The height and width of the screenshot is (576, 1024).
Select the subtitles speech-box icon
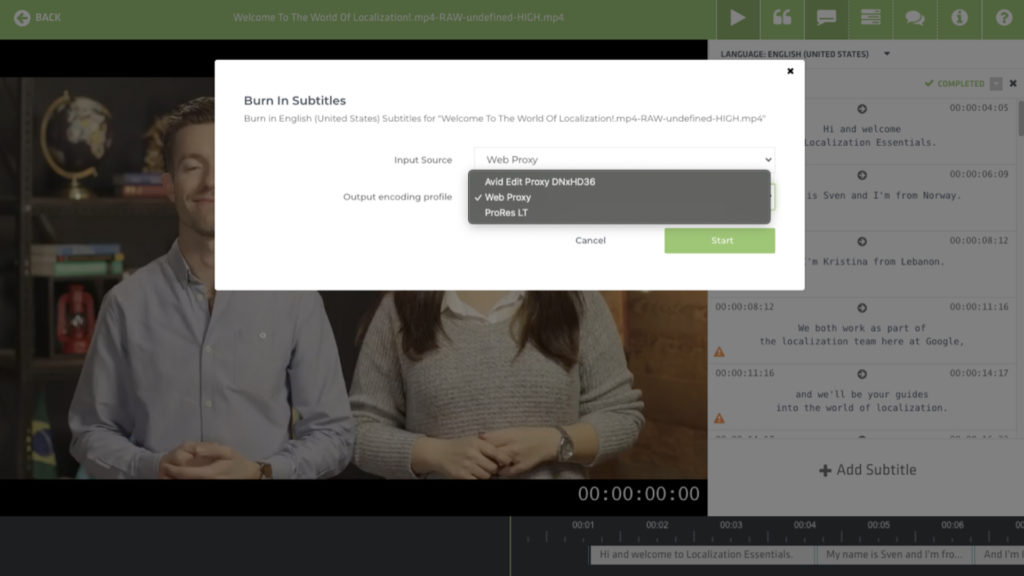[x=826, y=18]
